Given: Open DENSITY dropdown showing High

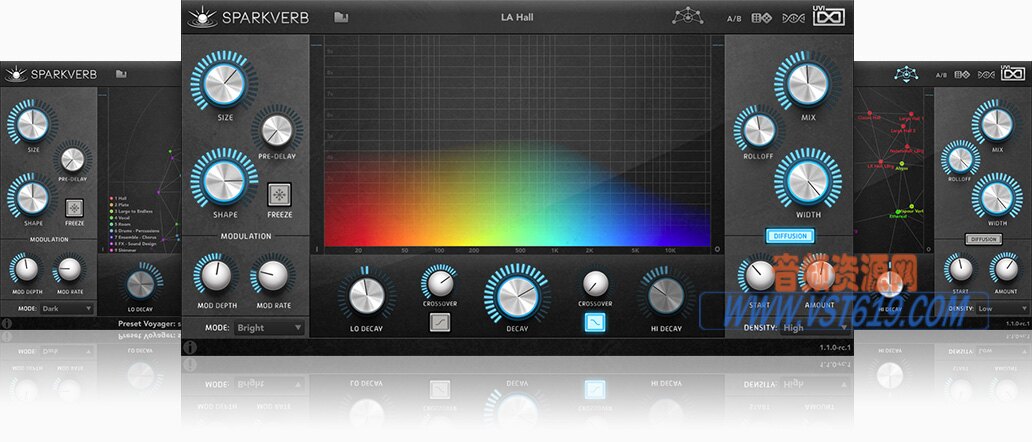Looking at the screenshot, I should point(813,327).
